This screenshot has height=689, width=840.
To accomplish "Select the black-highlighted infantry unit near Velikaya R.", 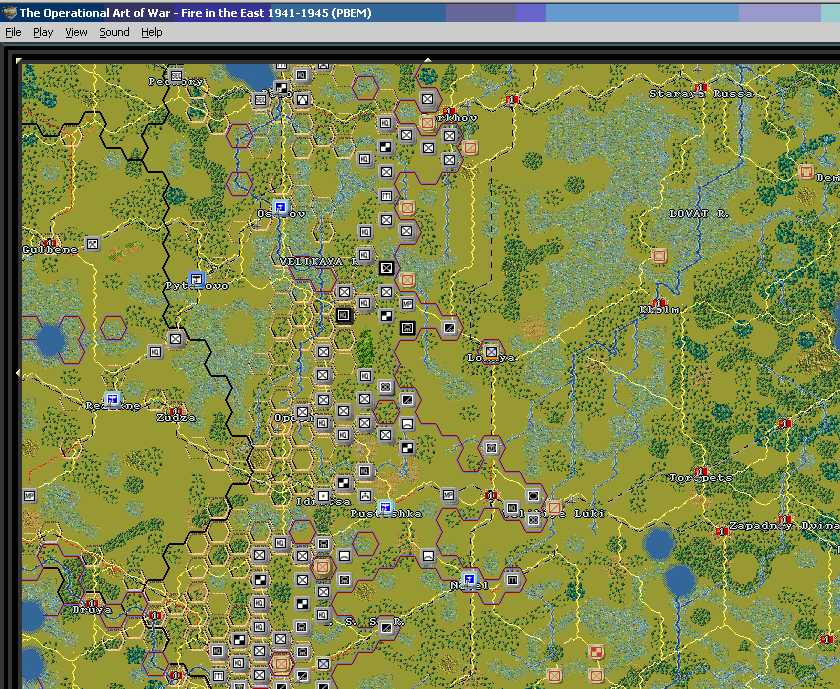I will point(386,267).
